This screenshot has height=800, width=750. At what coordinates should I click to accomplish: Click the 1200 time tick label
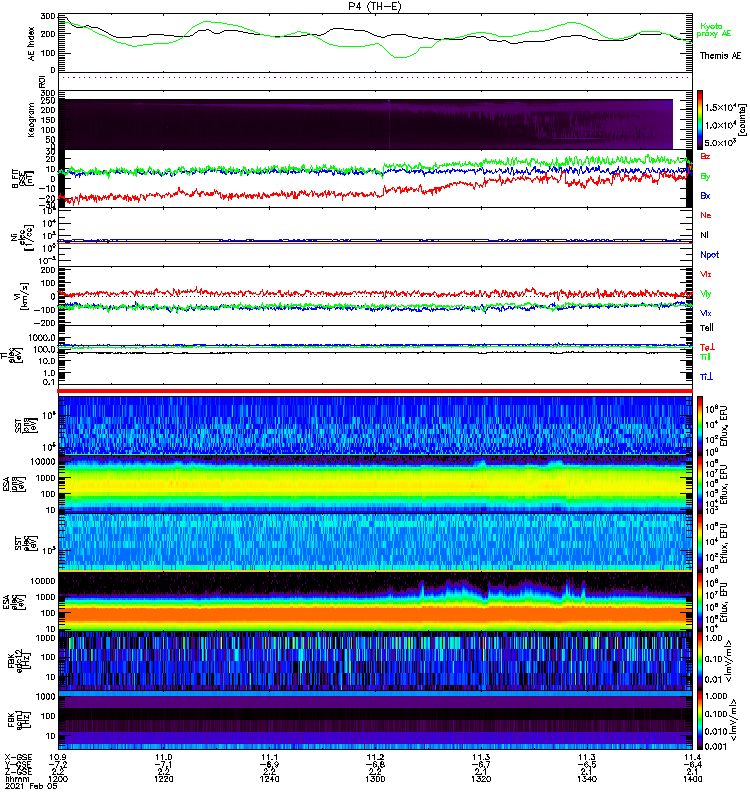[58, 779]
